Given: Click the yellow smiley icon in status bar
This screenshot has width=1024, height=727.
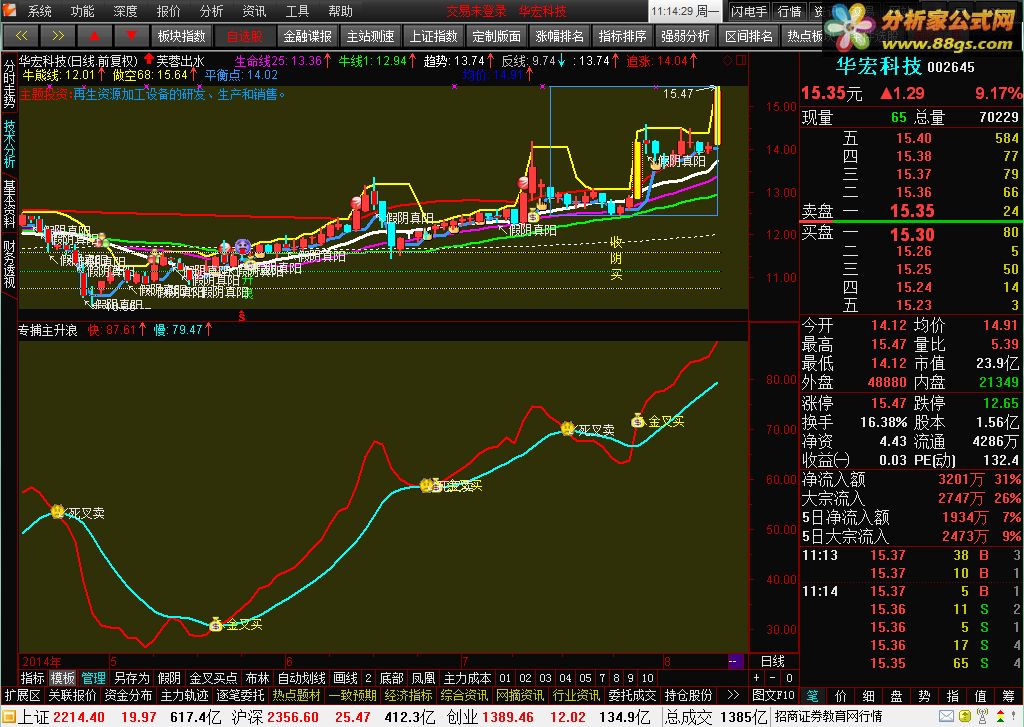Looking at the screenshot, I should coord(964,717).
